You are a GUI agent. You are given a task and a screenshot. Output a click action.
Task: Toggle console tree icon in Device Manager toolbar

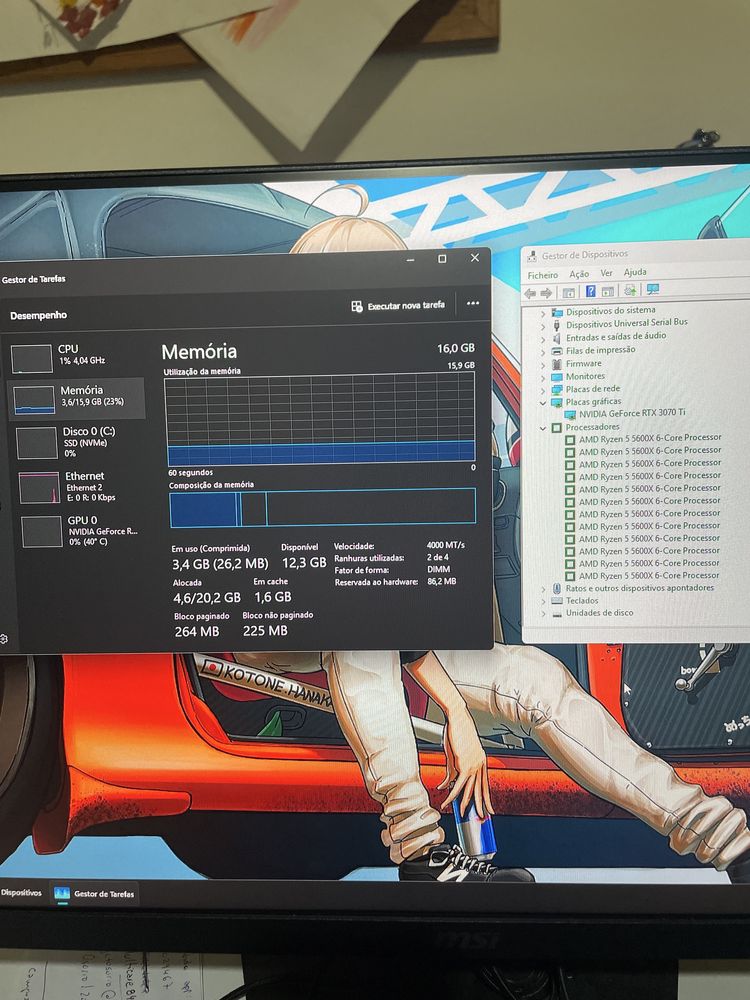pyautogui.click(x=568, y=293)
